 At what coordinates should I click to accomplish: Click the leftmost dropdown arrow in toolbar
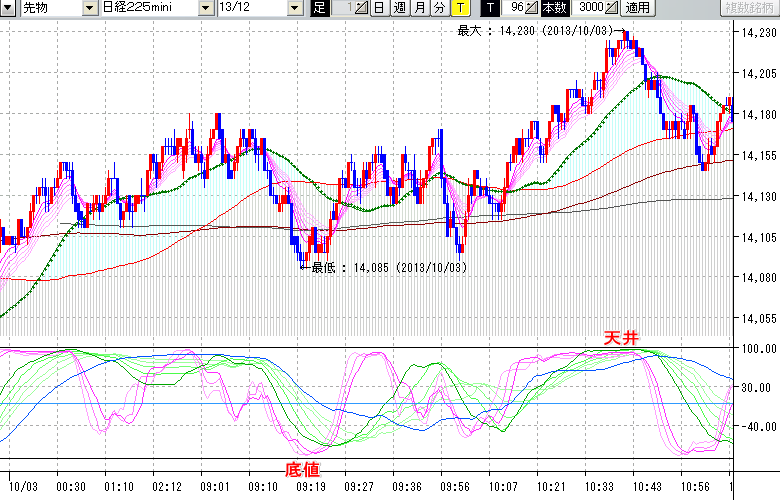pos(8,8)
